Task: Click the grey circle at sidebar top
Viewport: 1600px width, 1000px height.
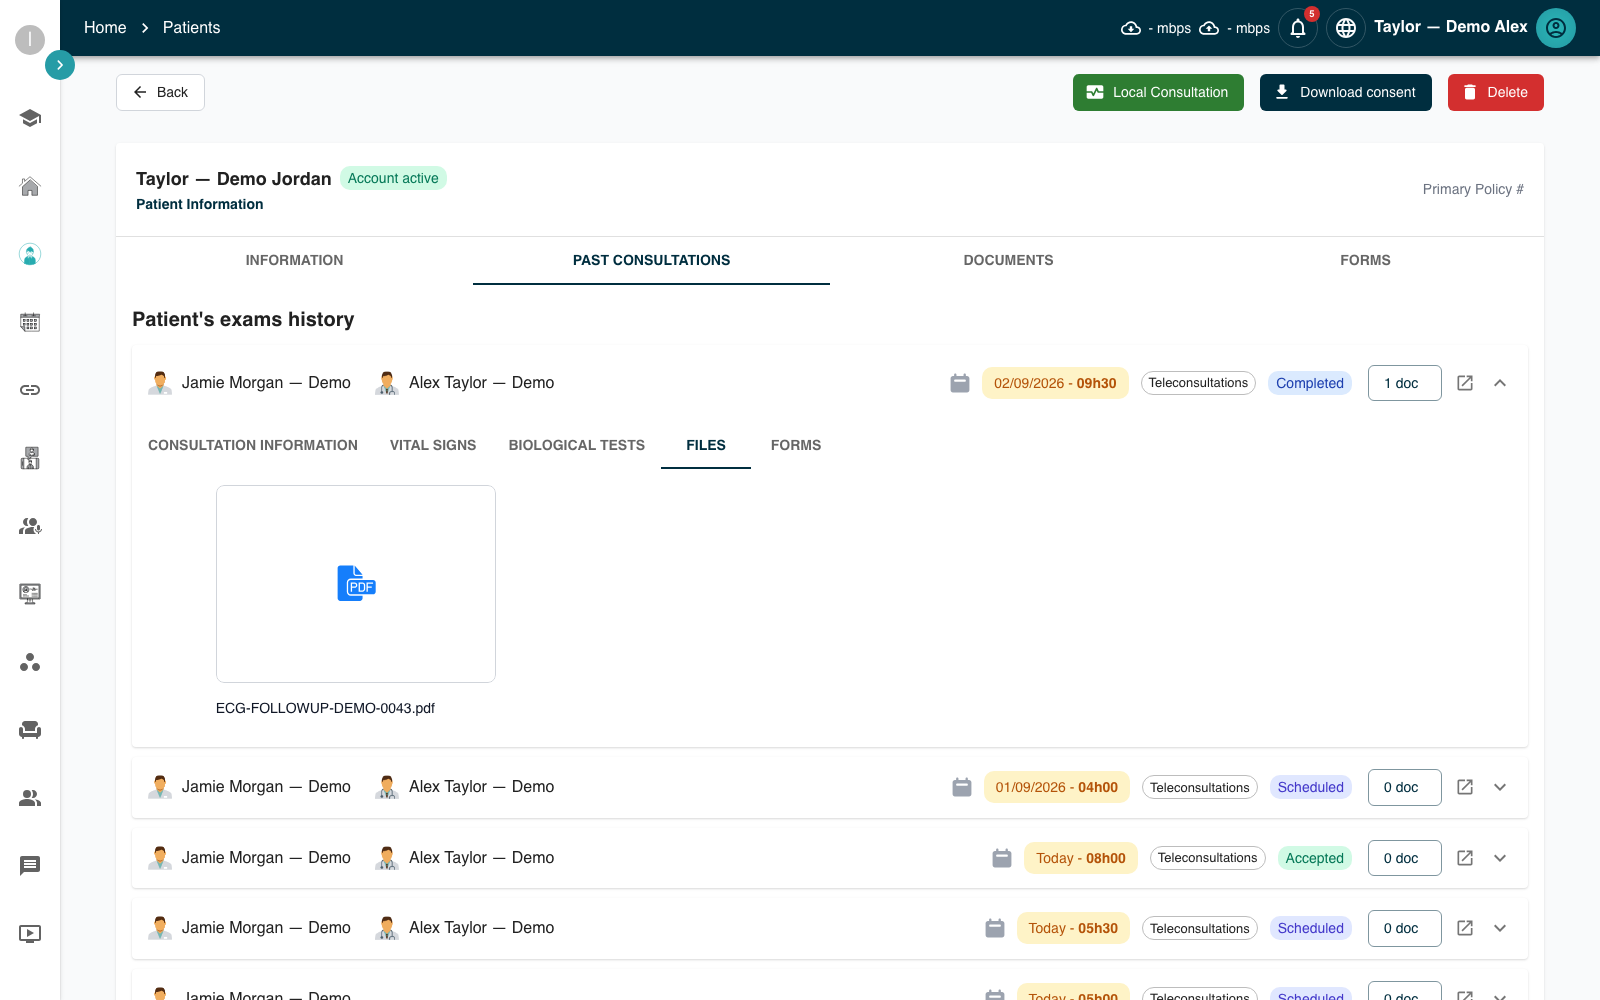Action: click(30, 40)
